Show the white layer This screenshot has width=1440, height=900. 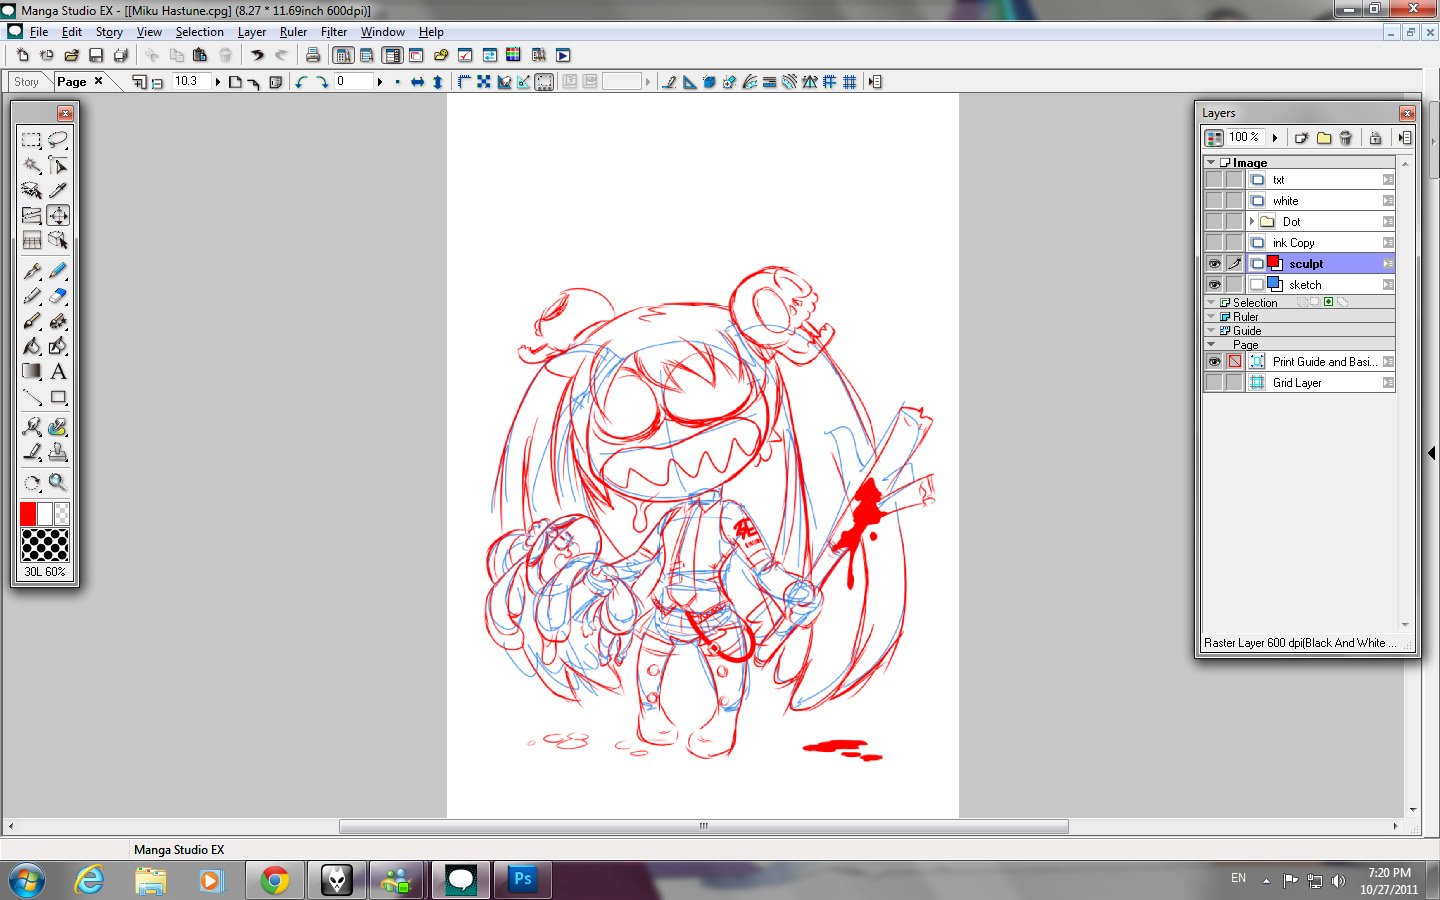(x=1214, y=201)
